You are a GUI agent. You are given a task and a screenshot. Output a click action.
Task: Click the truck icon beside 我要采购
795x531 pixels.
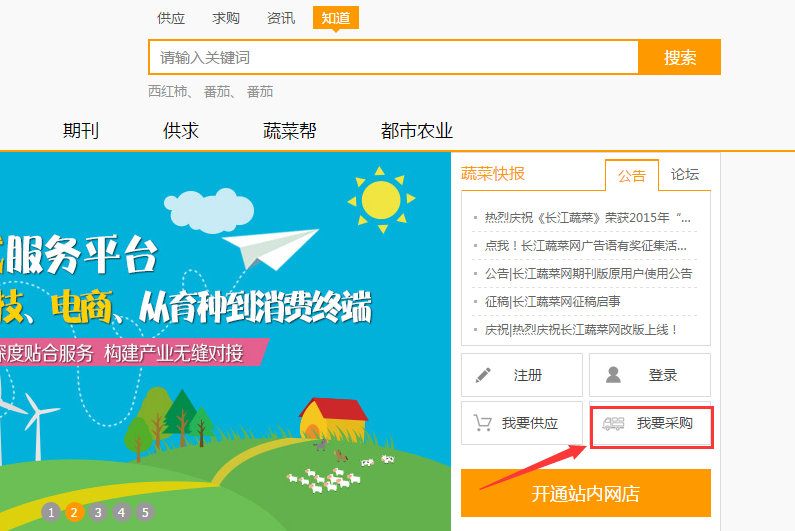tap(613, 423)
